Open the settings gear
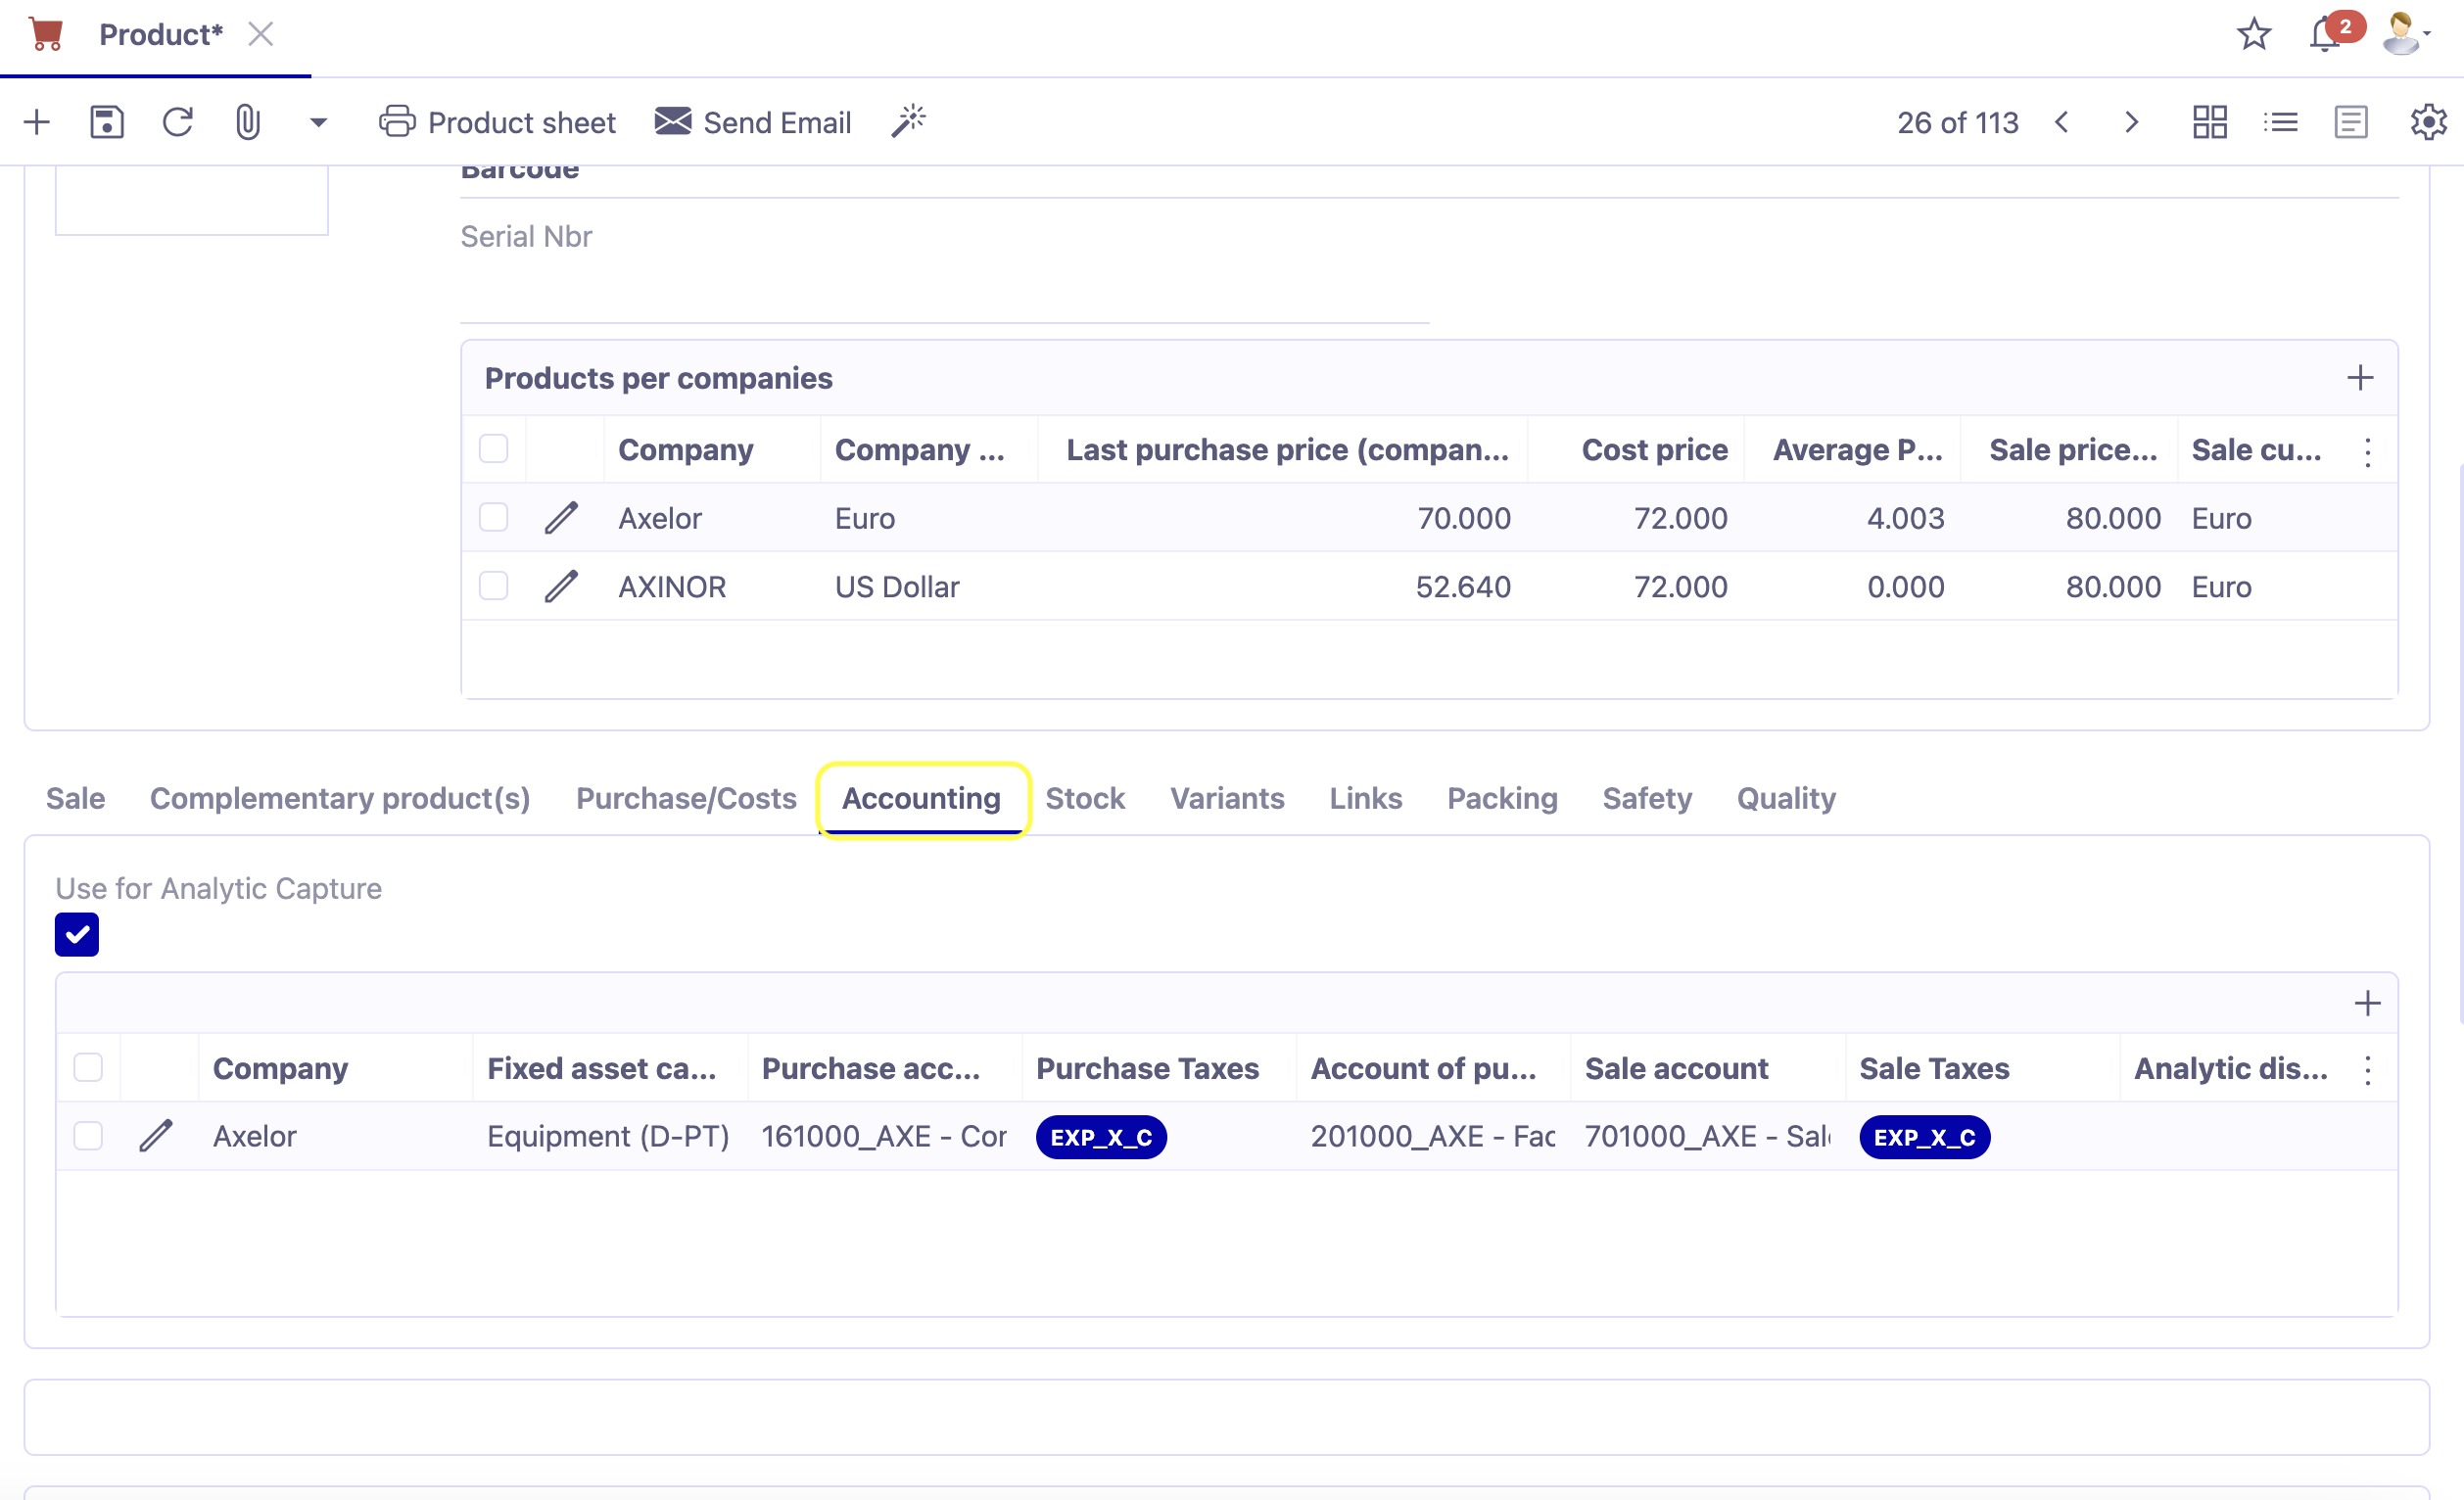Screen dimensions: 2464x1500 [2428, 121]
